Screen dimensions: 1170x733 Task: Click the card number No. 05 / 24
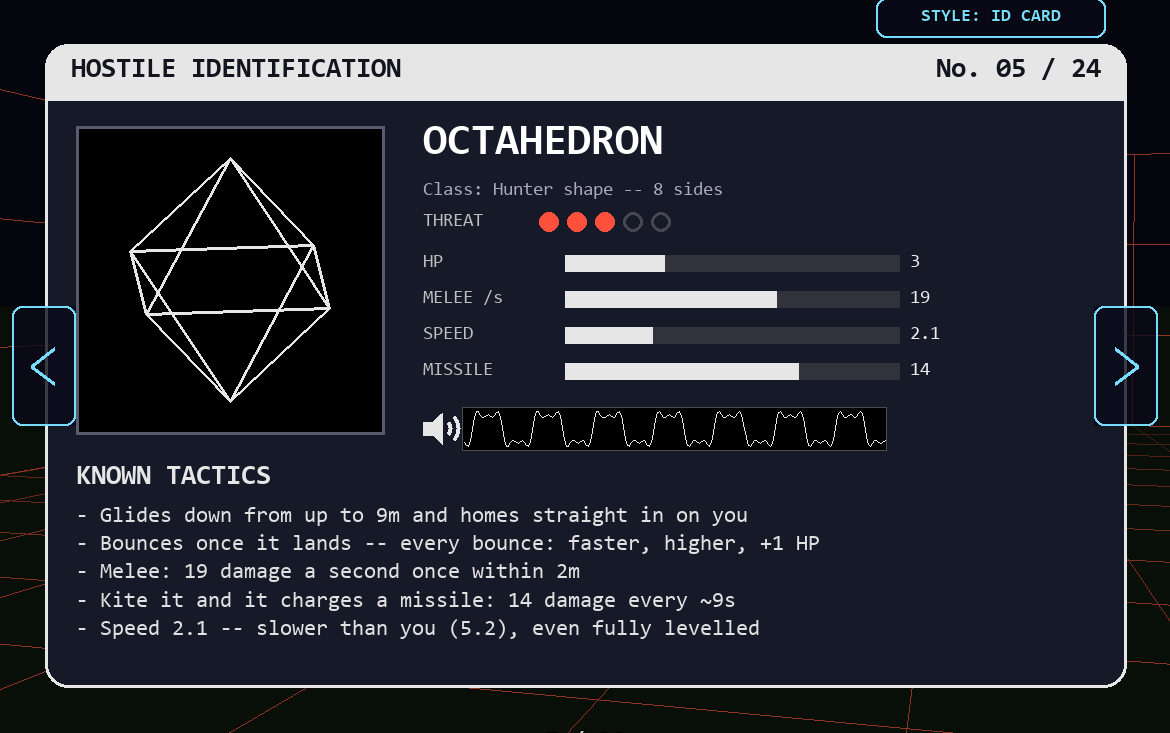(1018, 69)
